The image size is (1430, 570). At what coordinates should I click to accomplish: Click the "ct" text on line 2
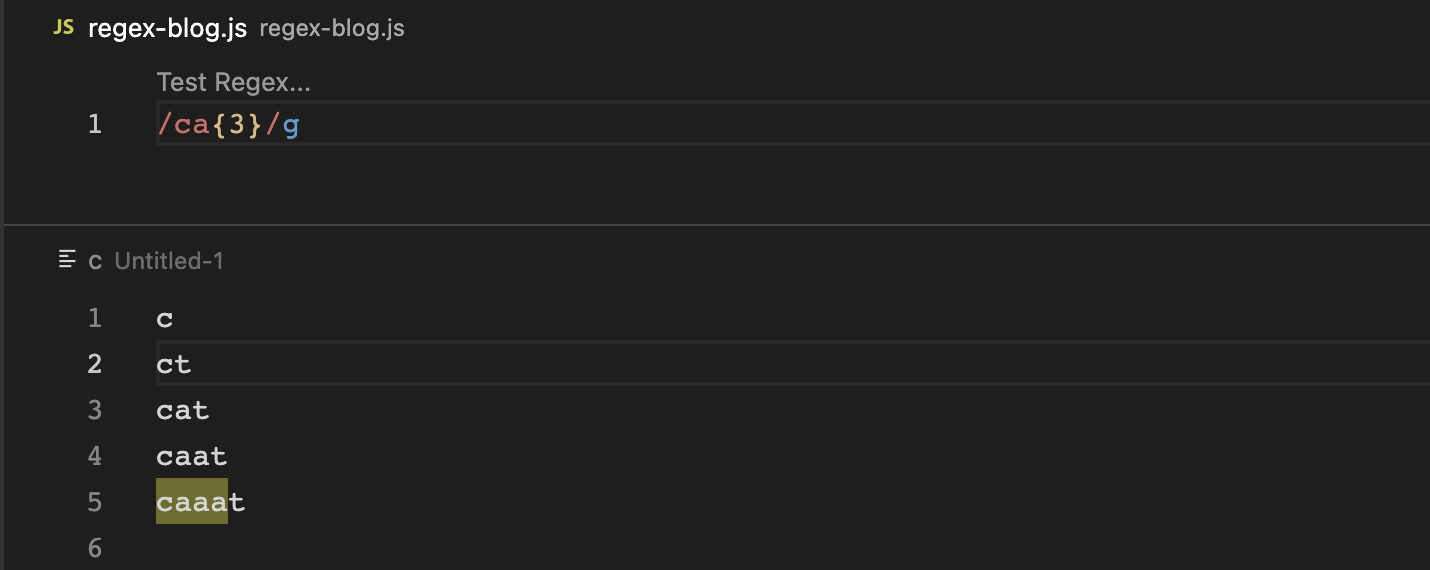point(174,365)
